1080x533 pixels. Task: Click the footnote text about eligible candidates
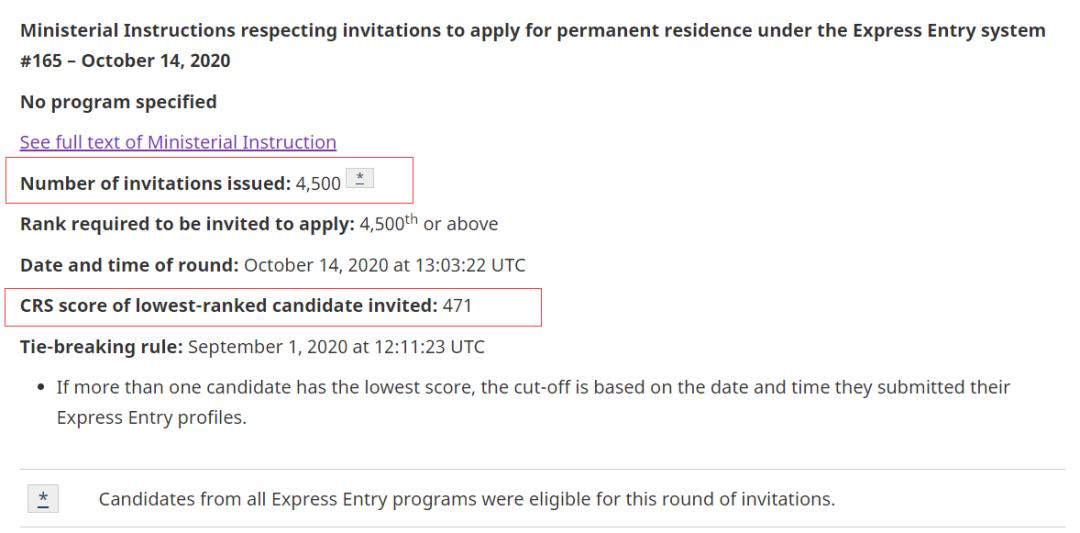(x=466, y=498)
